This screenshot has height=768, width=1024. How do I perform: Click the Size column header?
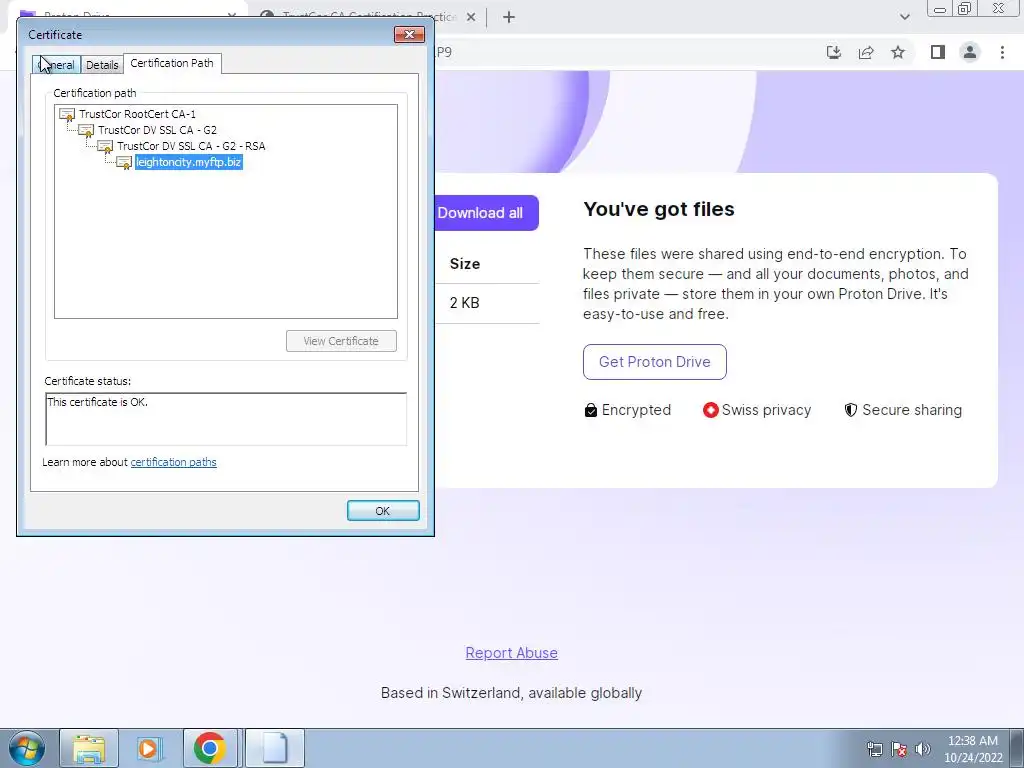pos(465,264)
